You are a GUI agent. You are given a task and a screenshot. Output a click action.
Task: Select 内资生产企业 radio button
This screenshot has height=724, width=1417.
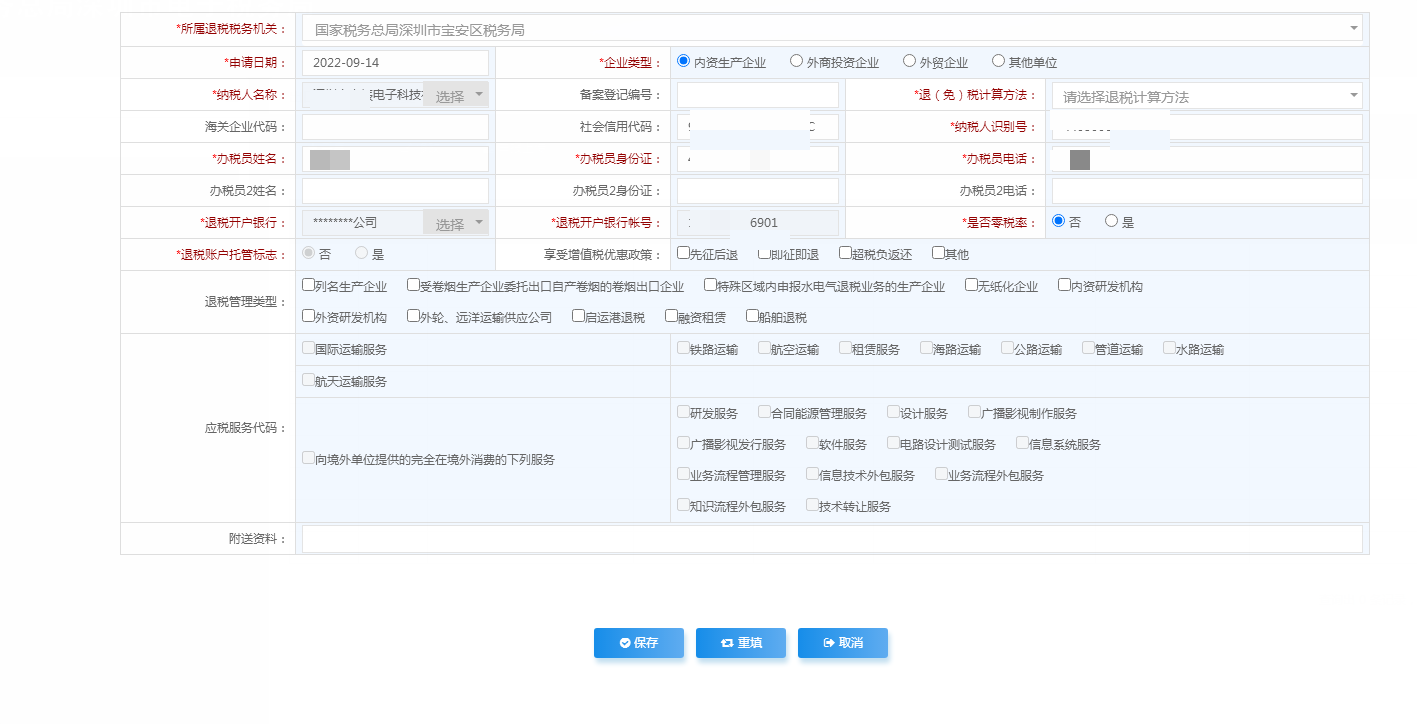684,61
